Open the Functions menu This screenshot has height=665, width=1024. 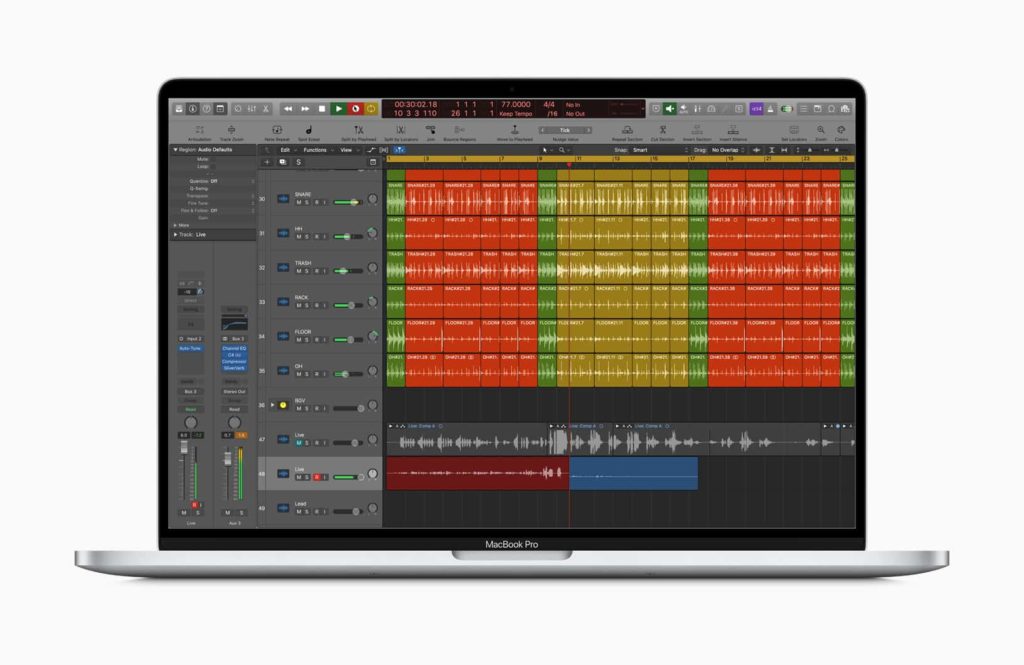(314, 149)
